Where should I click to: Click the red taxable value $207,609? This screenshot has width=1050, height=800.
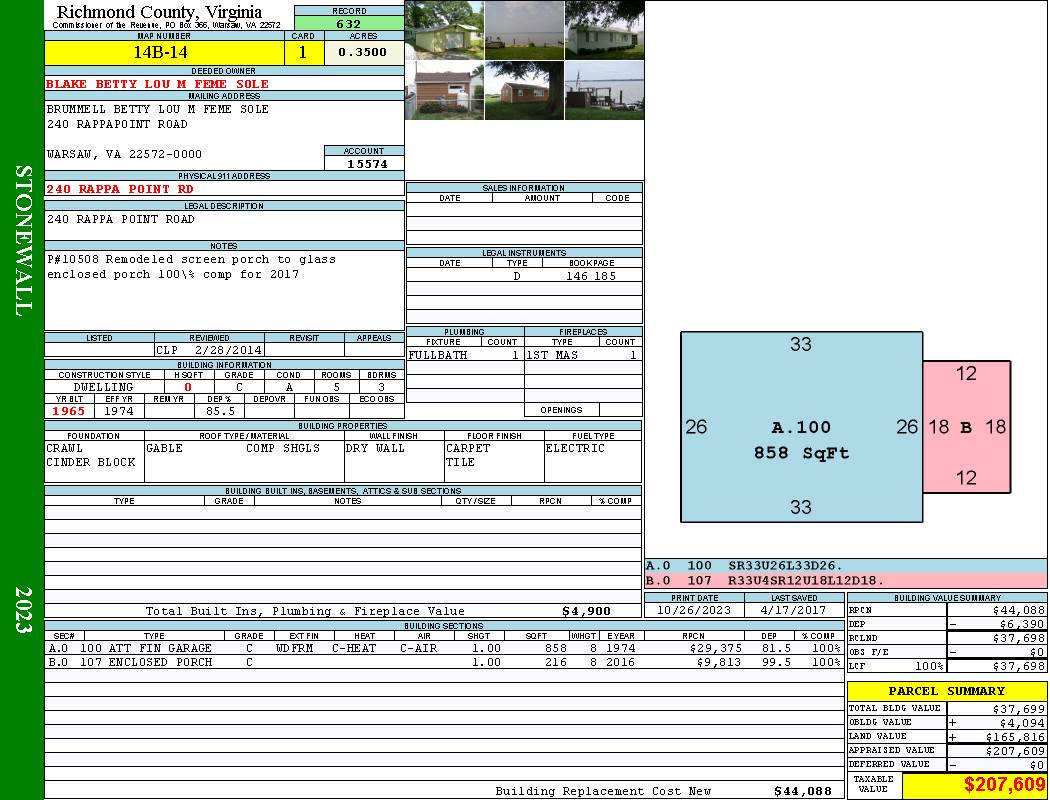coord(974,785)
